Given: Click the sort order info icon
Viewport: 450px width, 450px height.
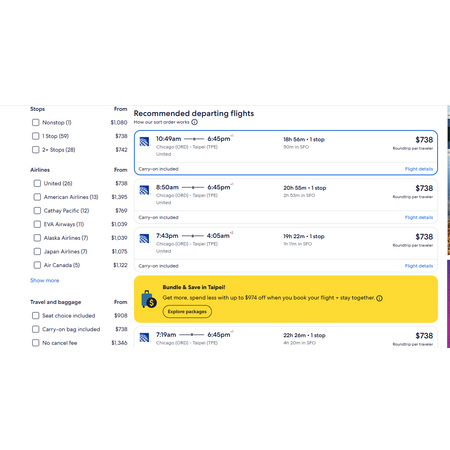Looking at the screenshot, I should [x=194, y=122].
